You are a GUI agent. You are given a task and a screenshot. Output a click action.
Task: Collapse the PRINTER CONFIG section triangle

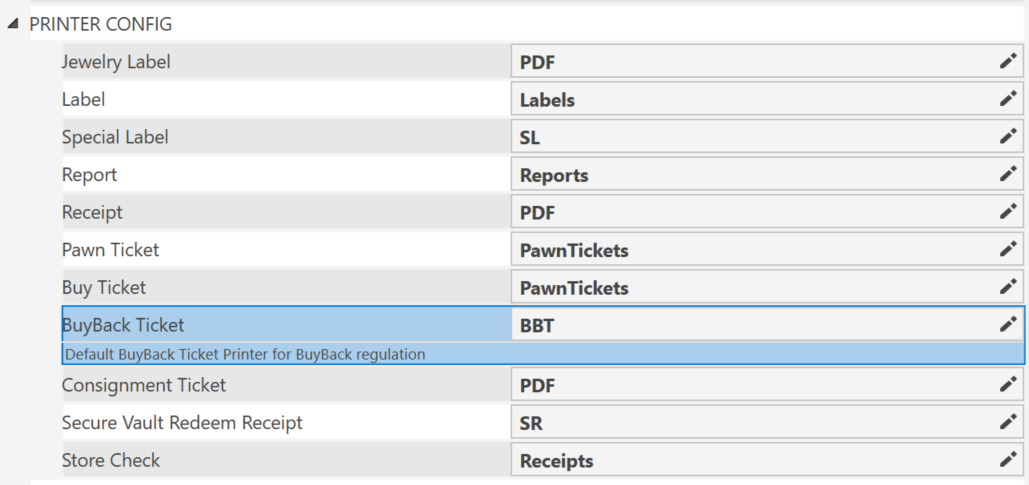[x=12, y=24]
